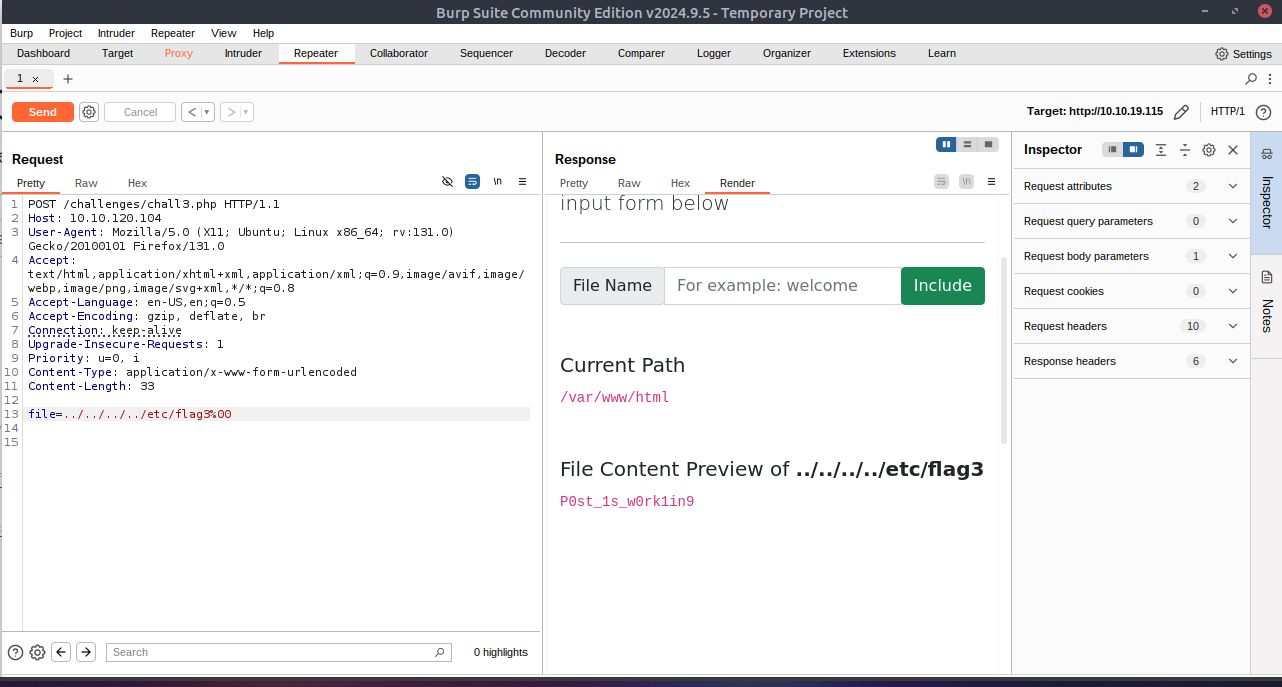Image resolution: width=1282 pixels, height=687 pixels.
Task: Jump to next search match
Action: (86, 652)
